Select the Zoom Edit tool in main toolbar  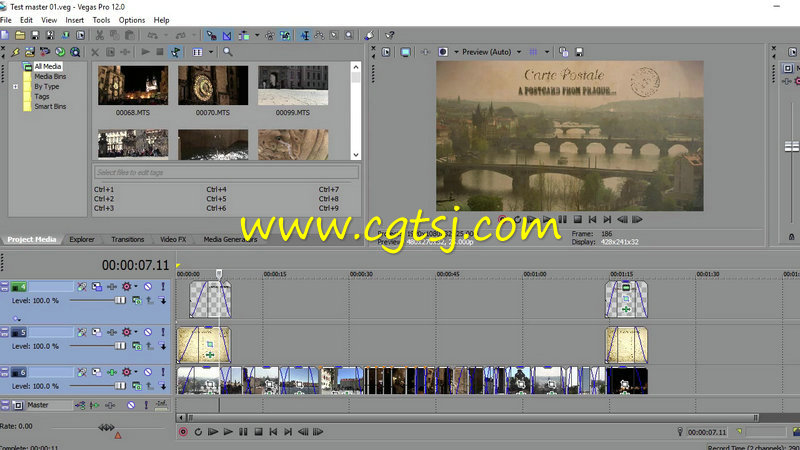tap(349, 35)
